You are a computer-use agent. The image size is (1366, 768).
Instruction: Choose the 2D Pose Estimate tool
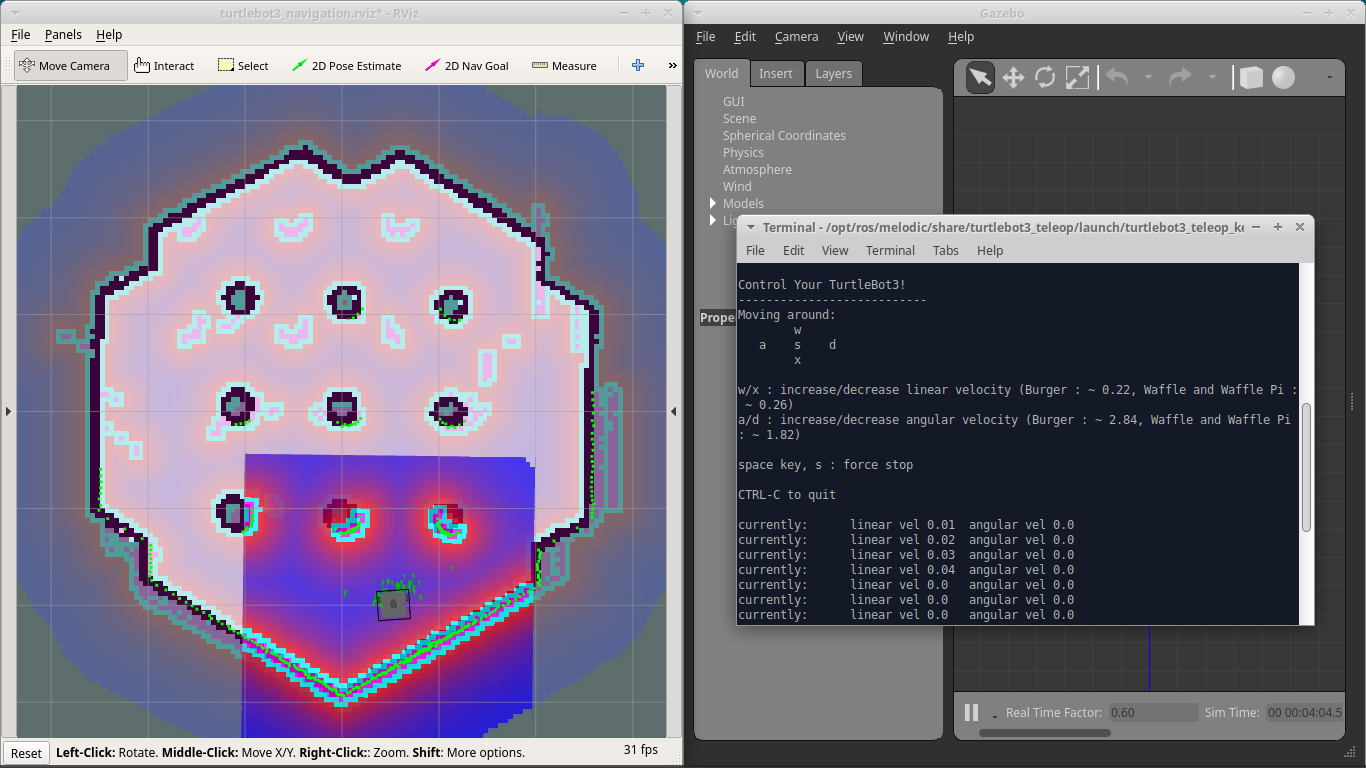click(x=346, y=65)
